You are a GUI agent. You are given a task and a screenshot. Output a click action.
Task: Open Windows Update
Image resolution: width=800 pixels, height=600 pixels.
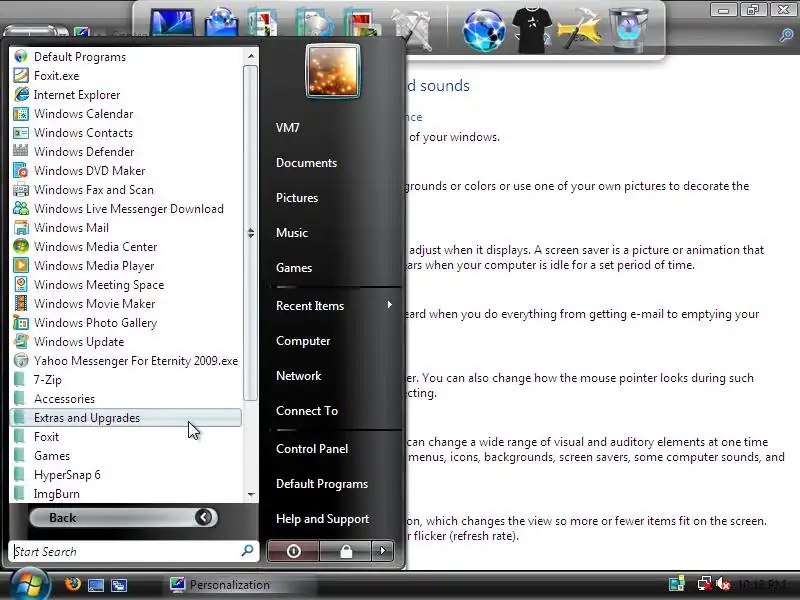126,342
